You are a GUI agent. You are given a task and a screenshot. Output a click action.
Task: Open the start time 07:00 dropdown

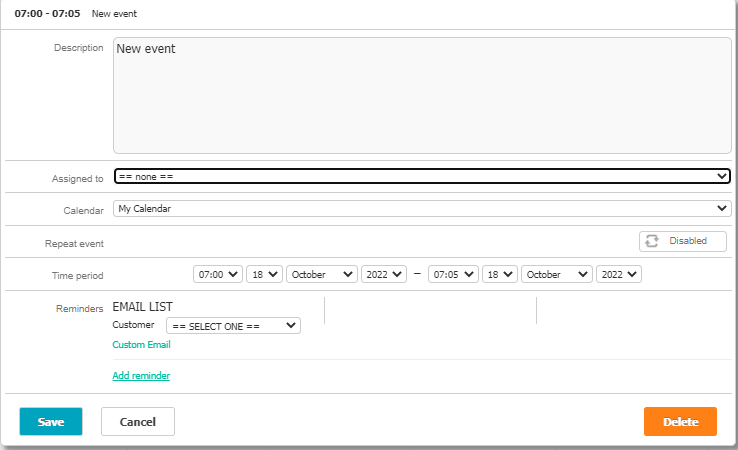pyautogui.click(x=217, y=274)
